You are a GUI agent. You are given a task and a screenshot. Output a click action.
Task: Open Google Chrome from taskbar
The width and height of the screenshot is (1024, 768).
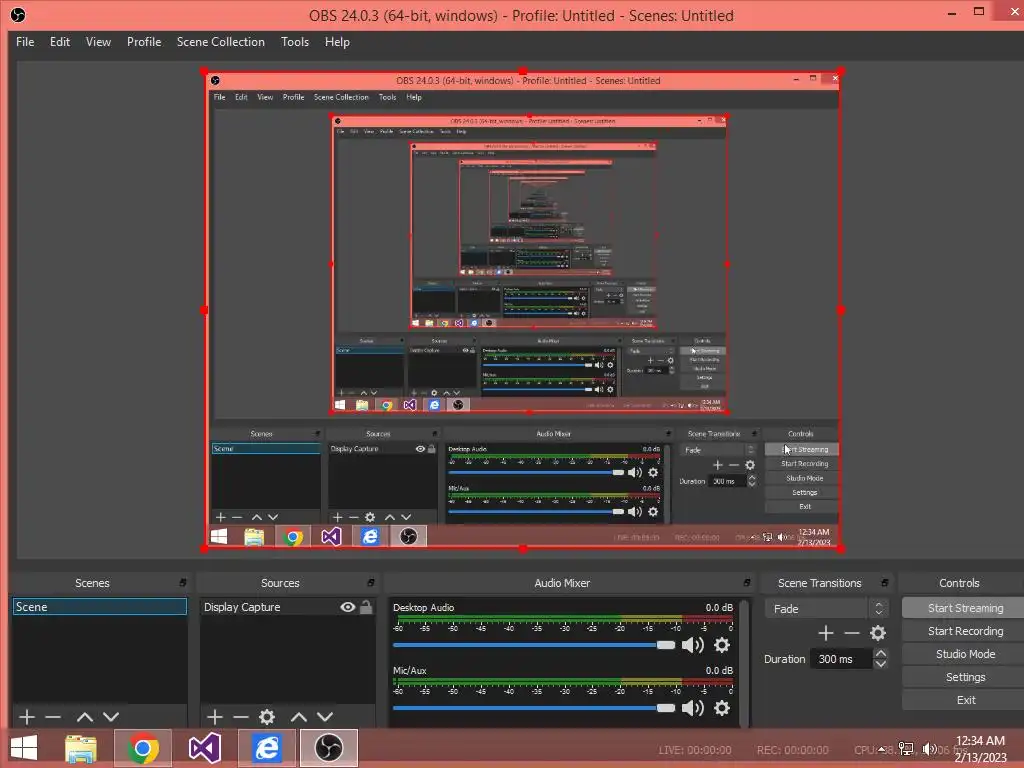point(143,748)
